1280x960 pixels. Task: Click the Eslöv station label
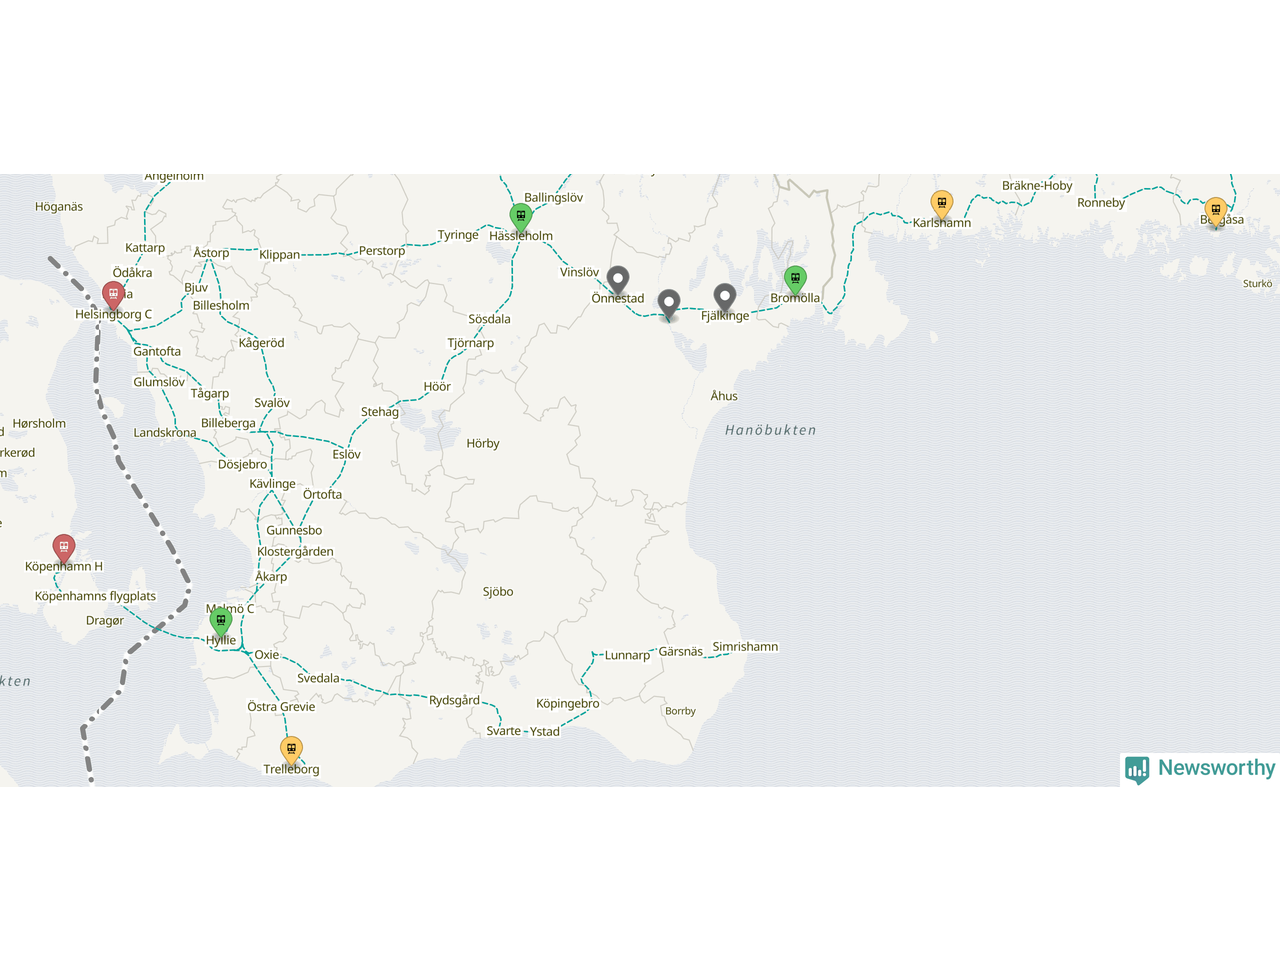[347, 455]
